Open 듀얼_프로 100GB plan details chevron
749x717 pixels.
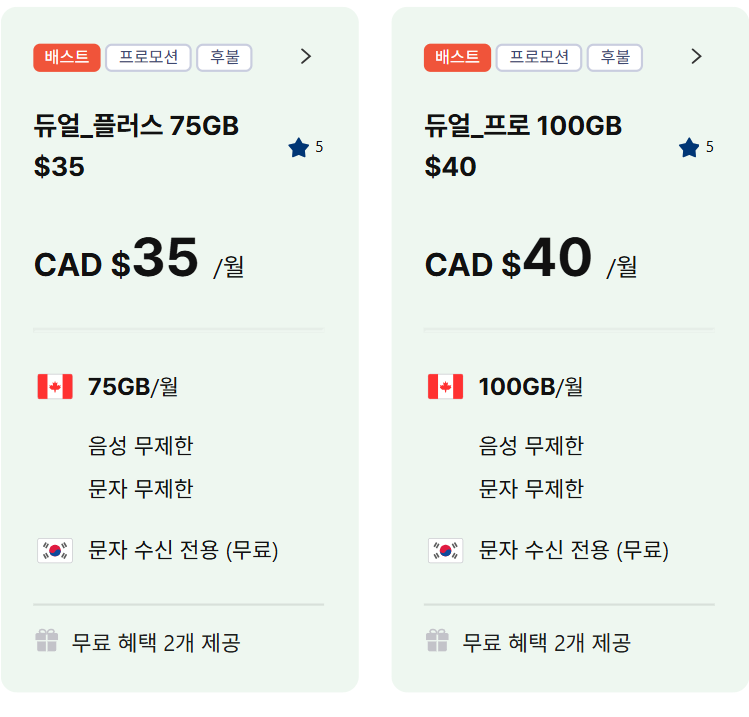697,57
